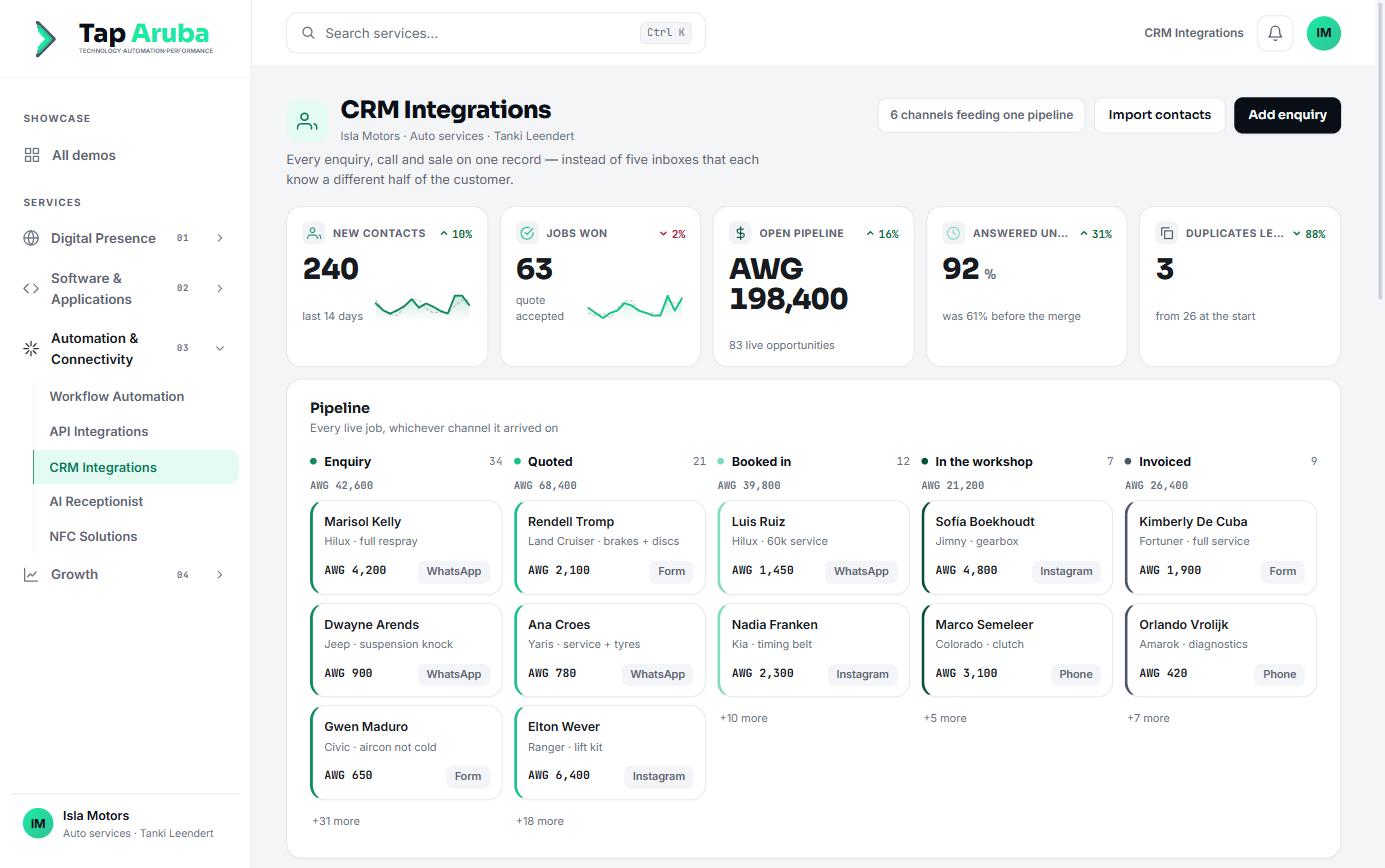The height and width of the screenshot is (868, 1385).
Task: Open Rendell Tromp's Land Cruiser card
Action: (x=610, y=547)
